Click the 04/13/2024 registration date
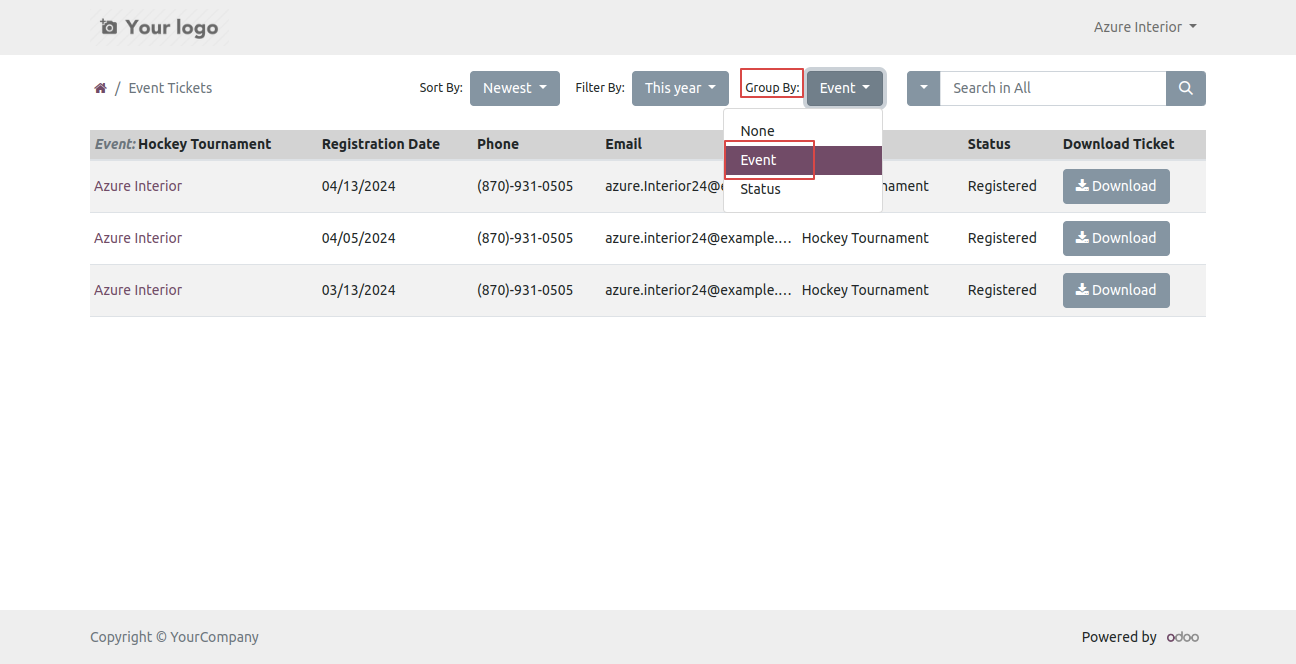Image resolution: width=1296 pixels, height=664 pixels. point(359,186)
